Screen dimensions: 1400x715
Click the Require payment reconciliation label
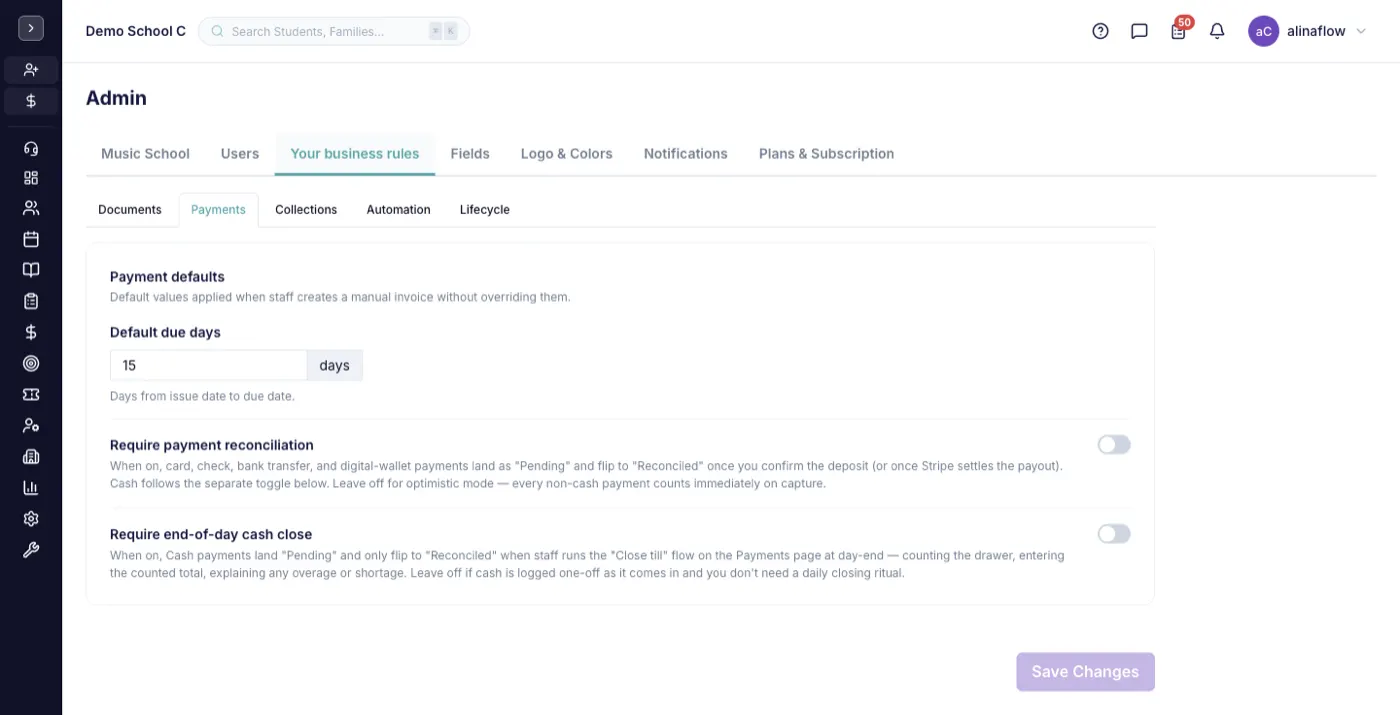[x=212, y=445]
